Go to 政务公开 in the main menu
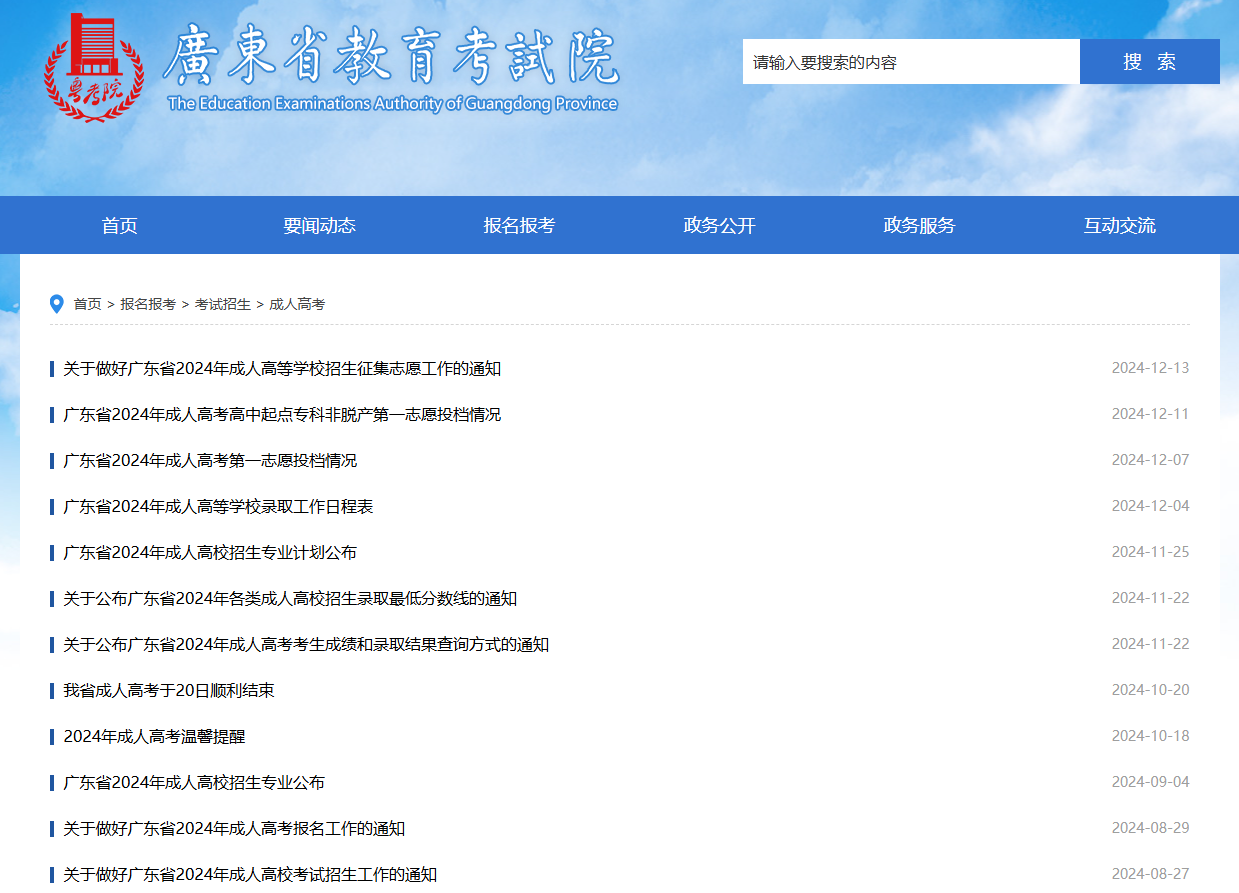The height and width of the screenshot is (893, 1239). coord(719,226)
